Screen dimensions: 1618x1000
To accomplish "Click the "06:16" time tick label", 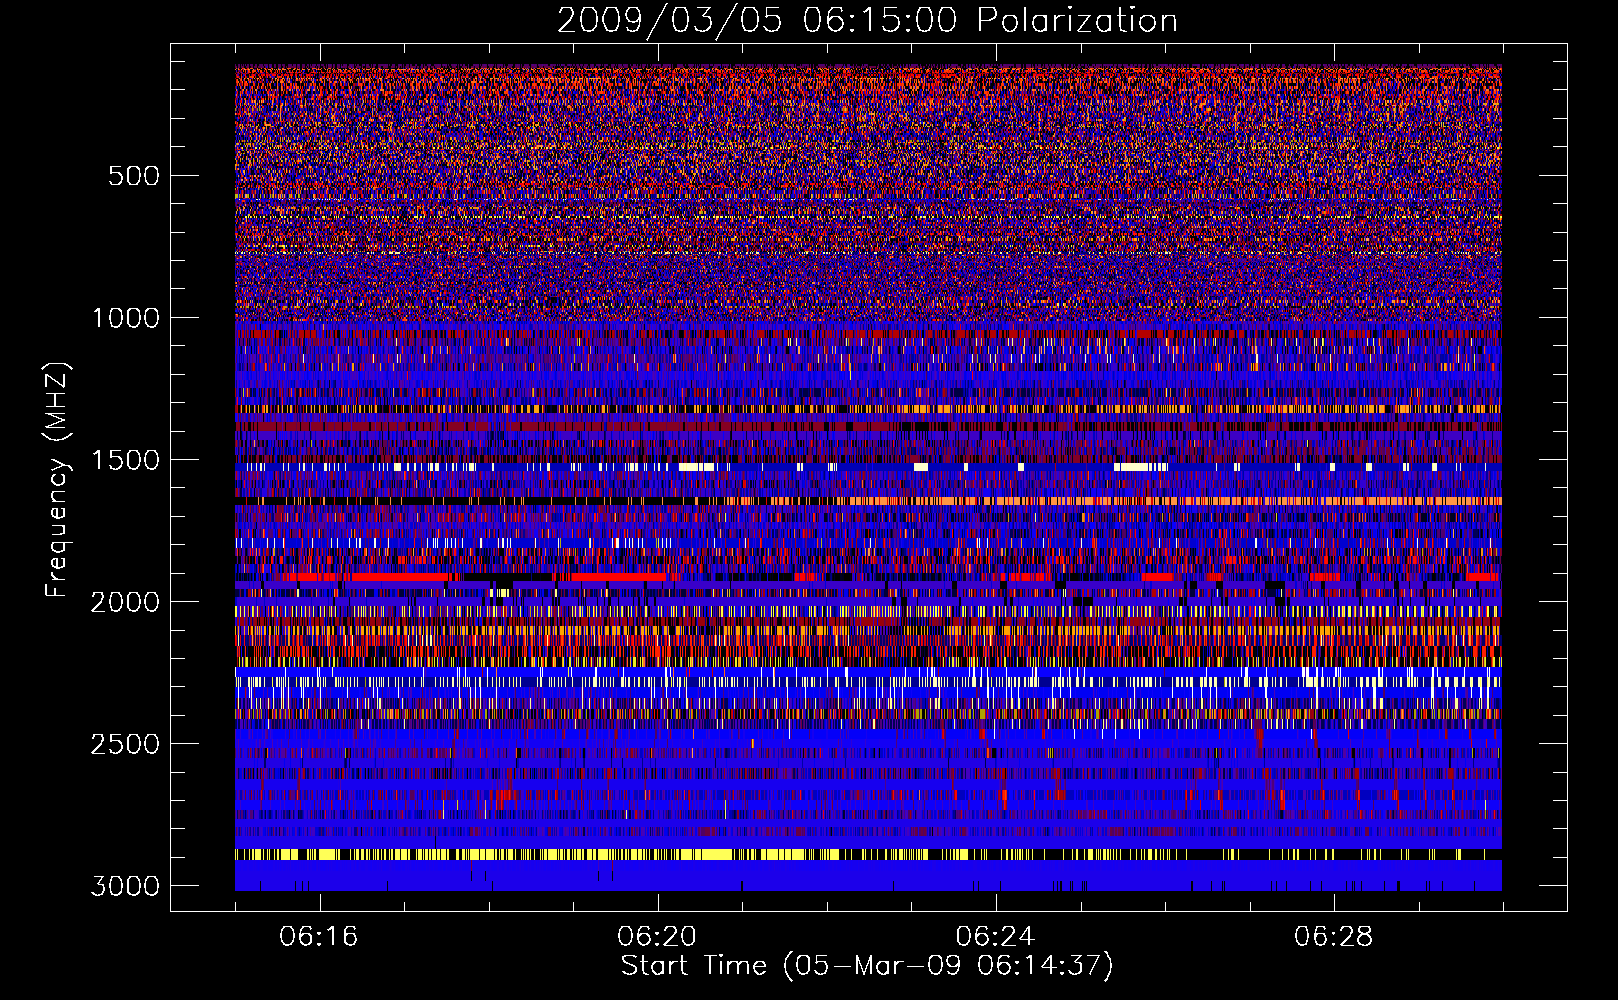I will click(319, 936).
